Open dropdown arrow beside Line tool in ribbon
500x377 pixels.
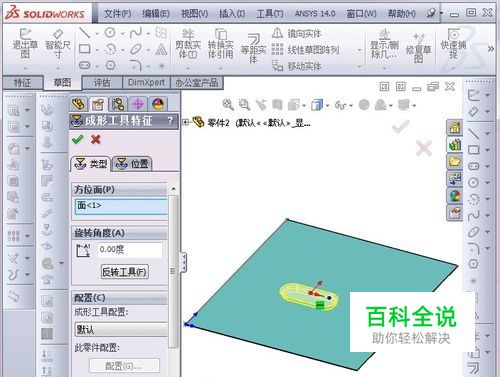coord(97,34)
